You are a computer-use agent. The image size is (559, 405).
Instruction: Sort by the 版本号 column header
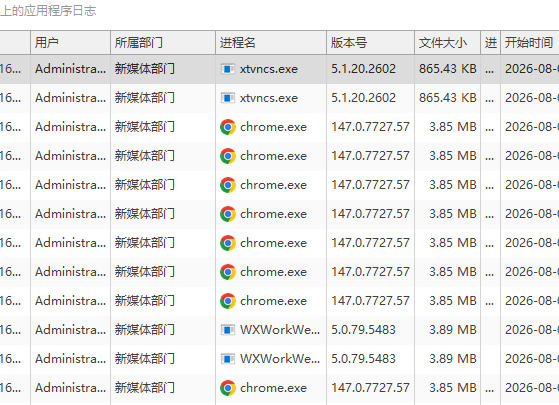(370, 43)
